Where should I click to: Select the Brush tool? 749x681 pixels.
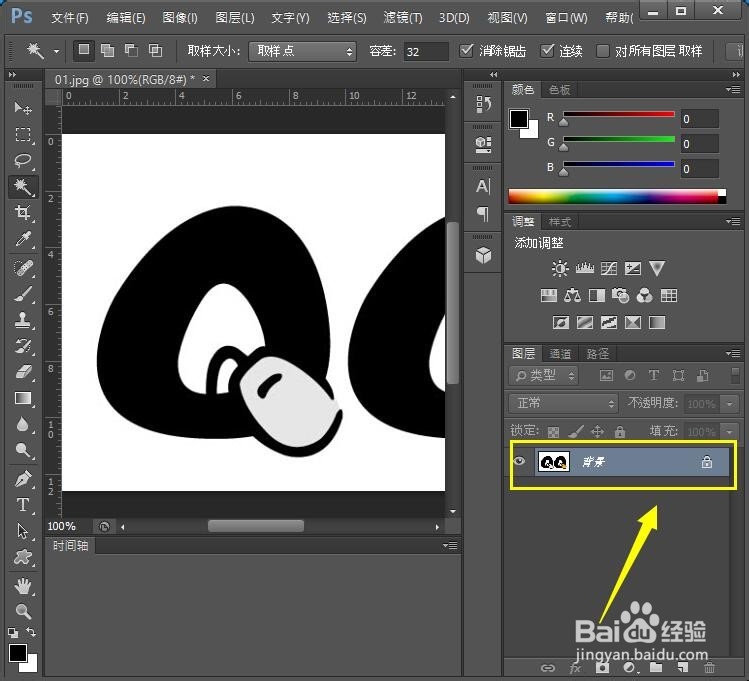click(x=22, y=294)
